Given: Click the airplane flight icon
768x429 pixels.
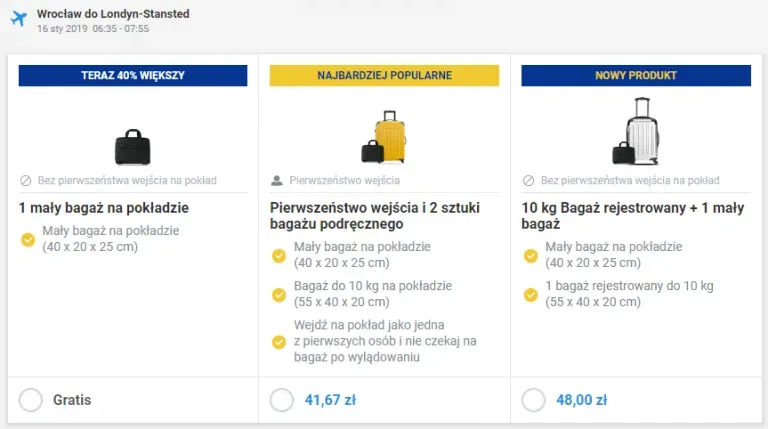Looking at the screenshot, I should 18,20.
